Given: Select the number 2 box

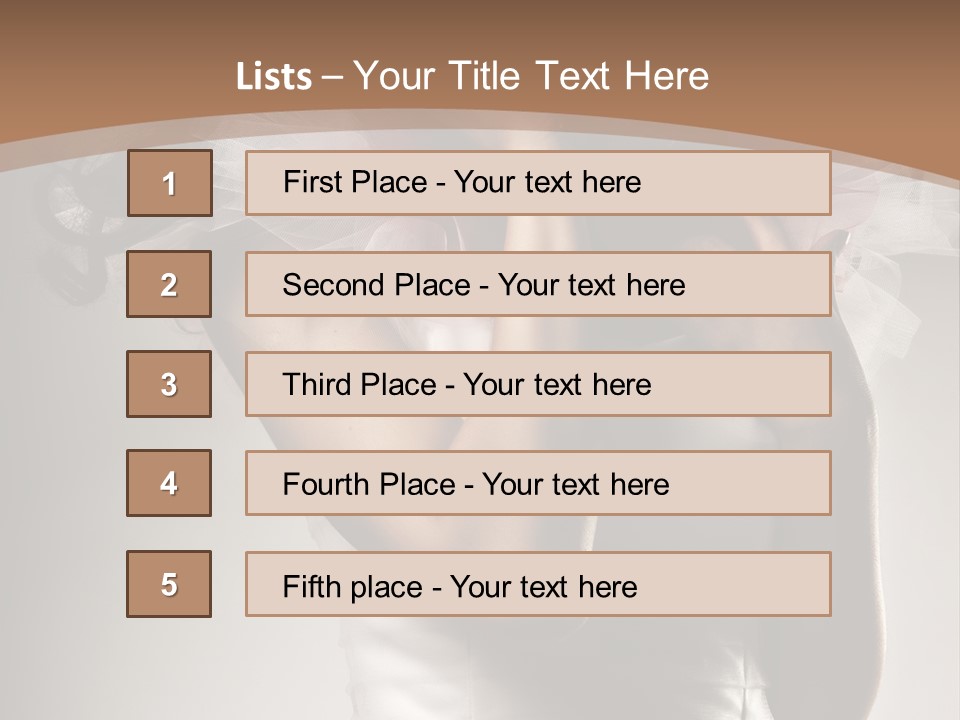Looking at the screenshot, I should [x=169, y=284].
